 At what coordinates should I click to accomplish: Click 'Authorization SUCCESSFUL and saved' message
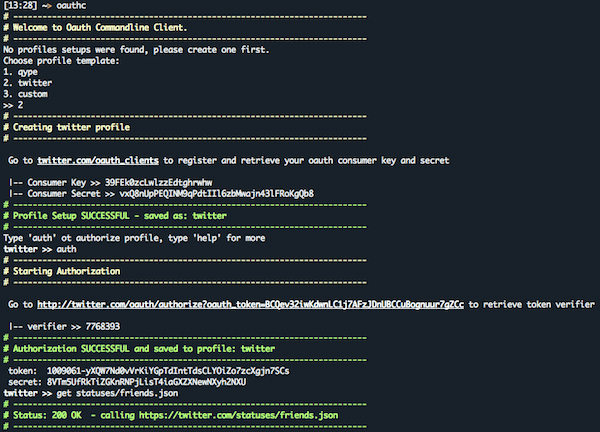(143, 349)
